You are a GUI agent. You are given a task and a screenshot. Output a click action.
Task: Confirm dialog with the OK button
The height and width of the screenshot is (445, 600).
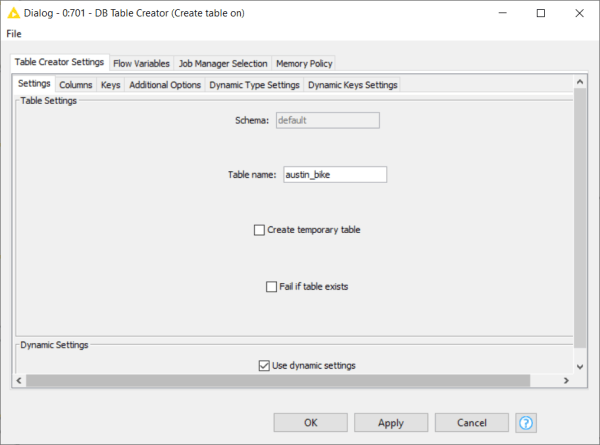point(310,423)
